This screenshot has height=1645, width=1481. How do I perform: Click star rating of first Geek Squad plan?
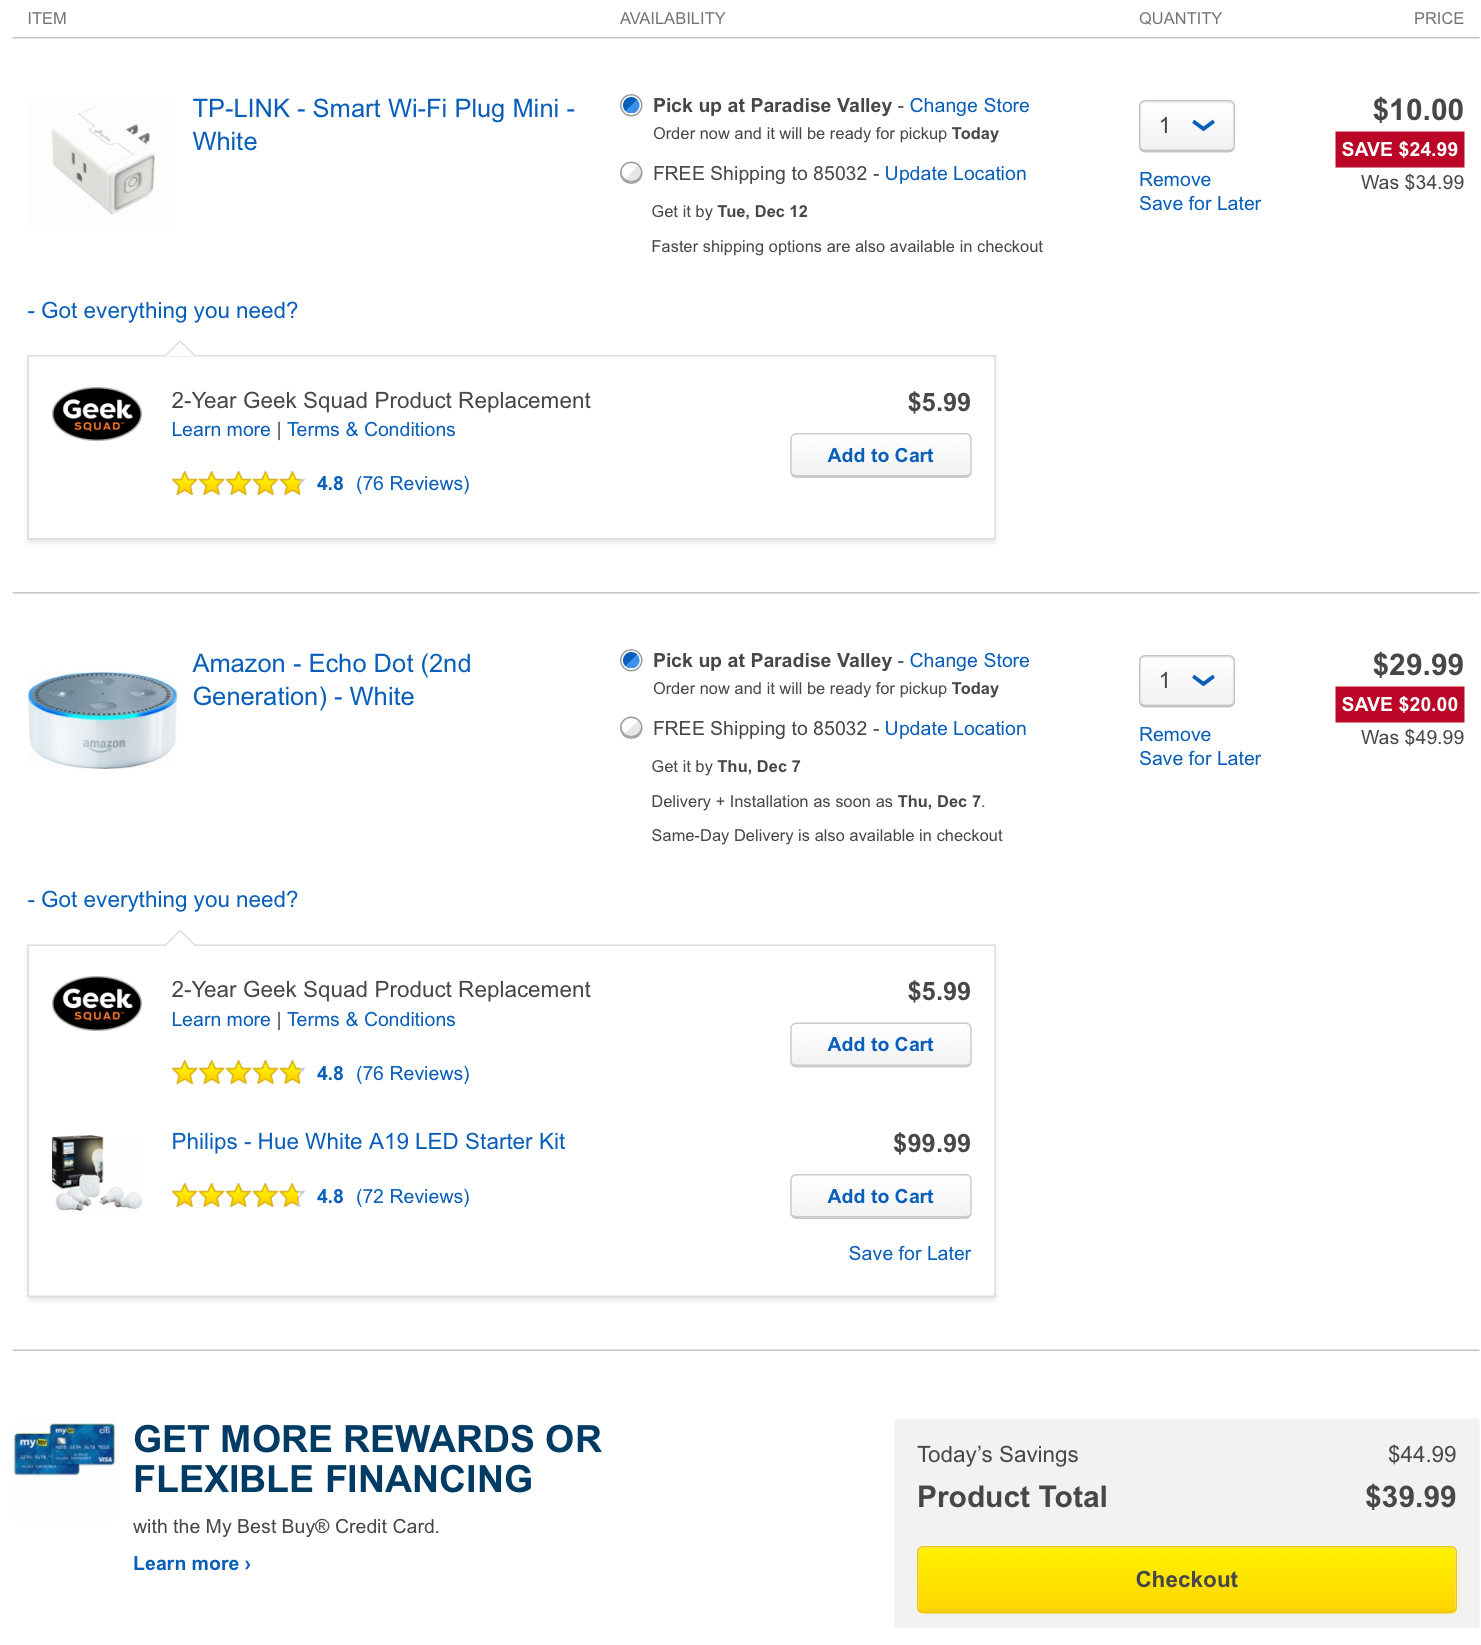point(237,484)
